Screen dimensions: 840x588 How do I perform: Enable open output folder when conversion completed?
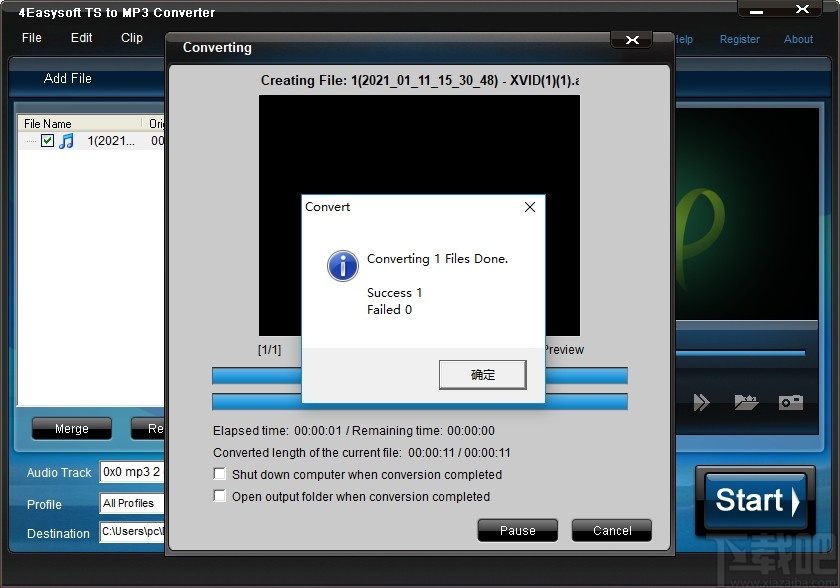pyautogui.click(x=219, y=496)
